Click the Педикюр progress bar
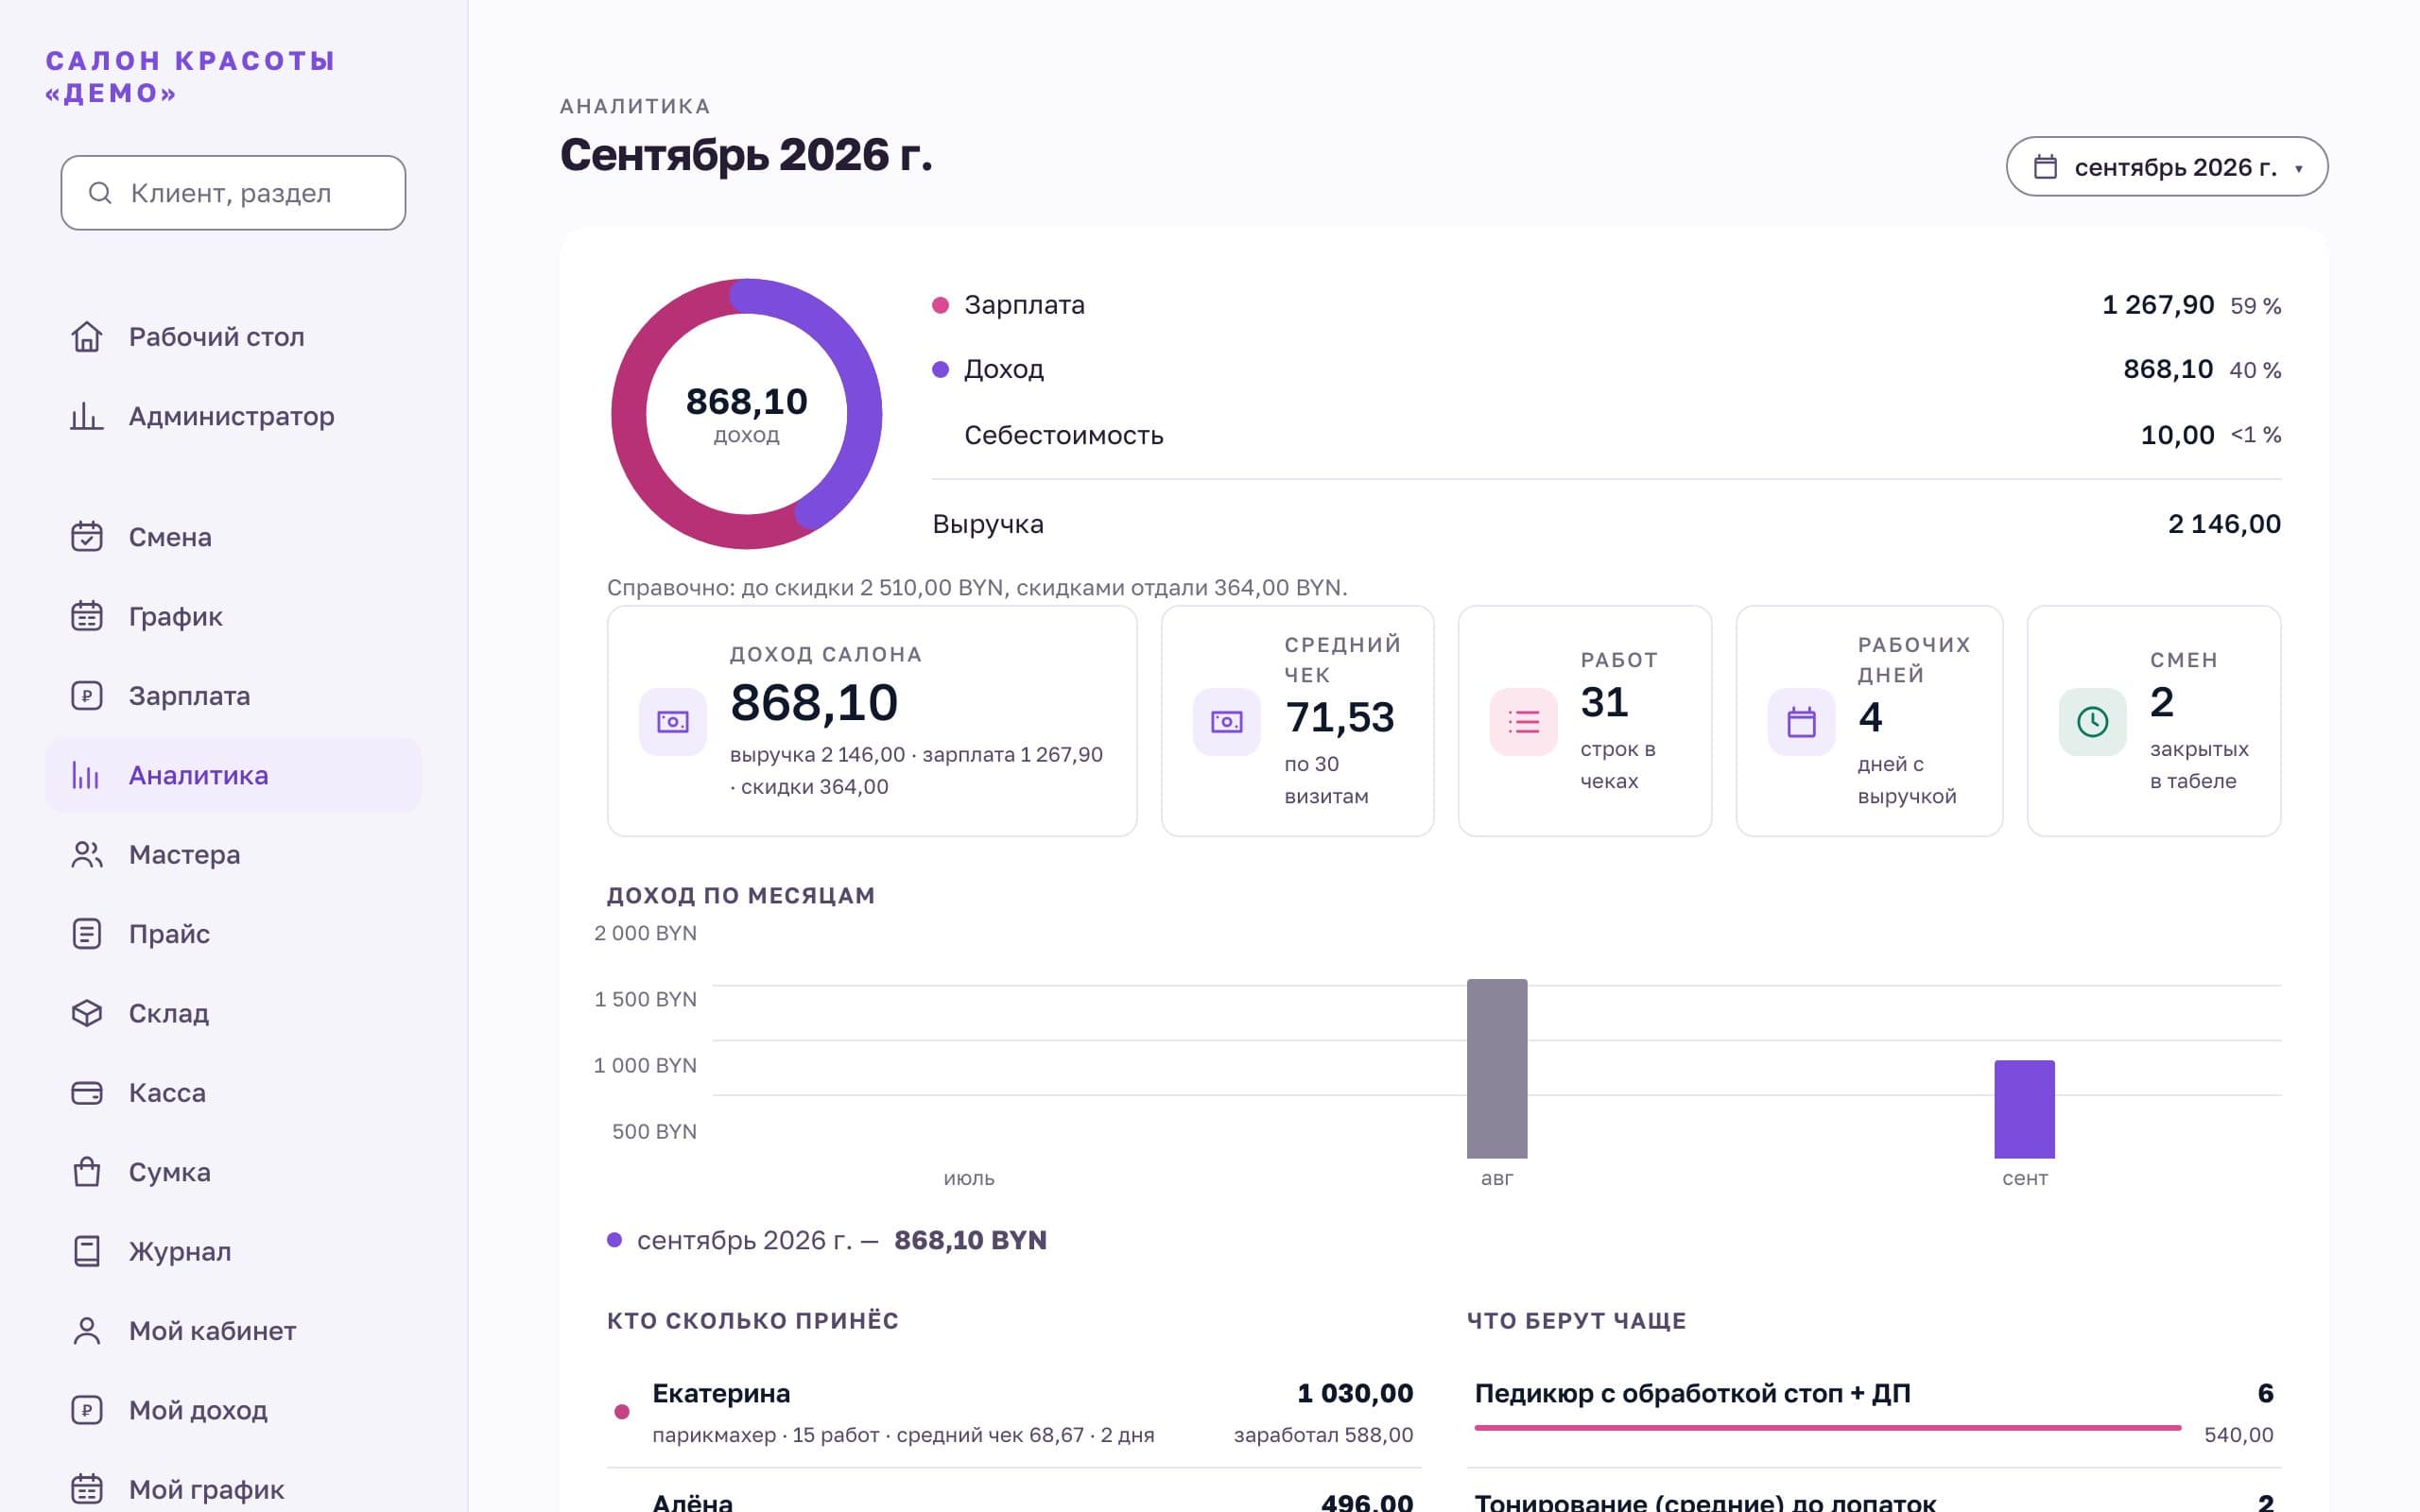The height and width of the screenshot is (1512, 2420). click(1828, 1428)
